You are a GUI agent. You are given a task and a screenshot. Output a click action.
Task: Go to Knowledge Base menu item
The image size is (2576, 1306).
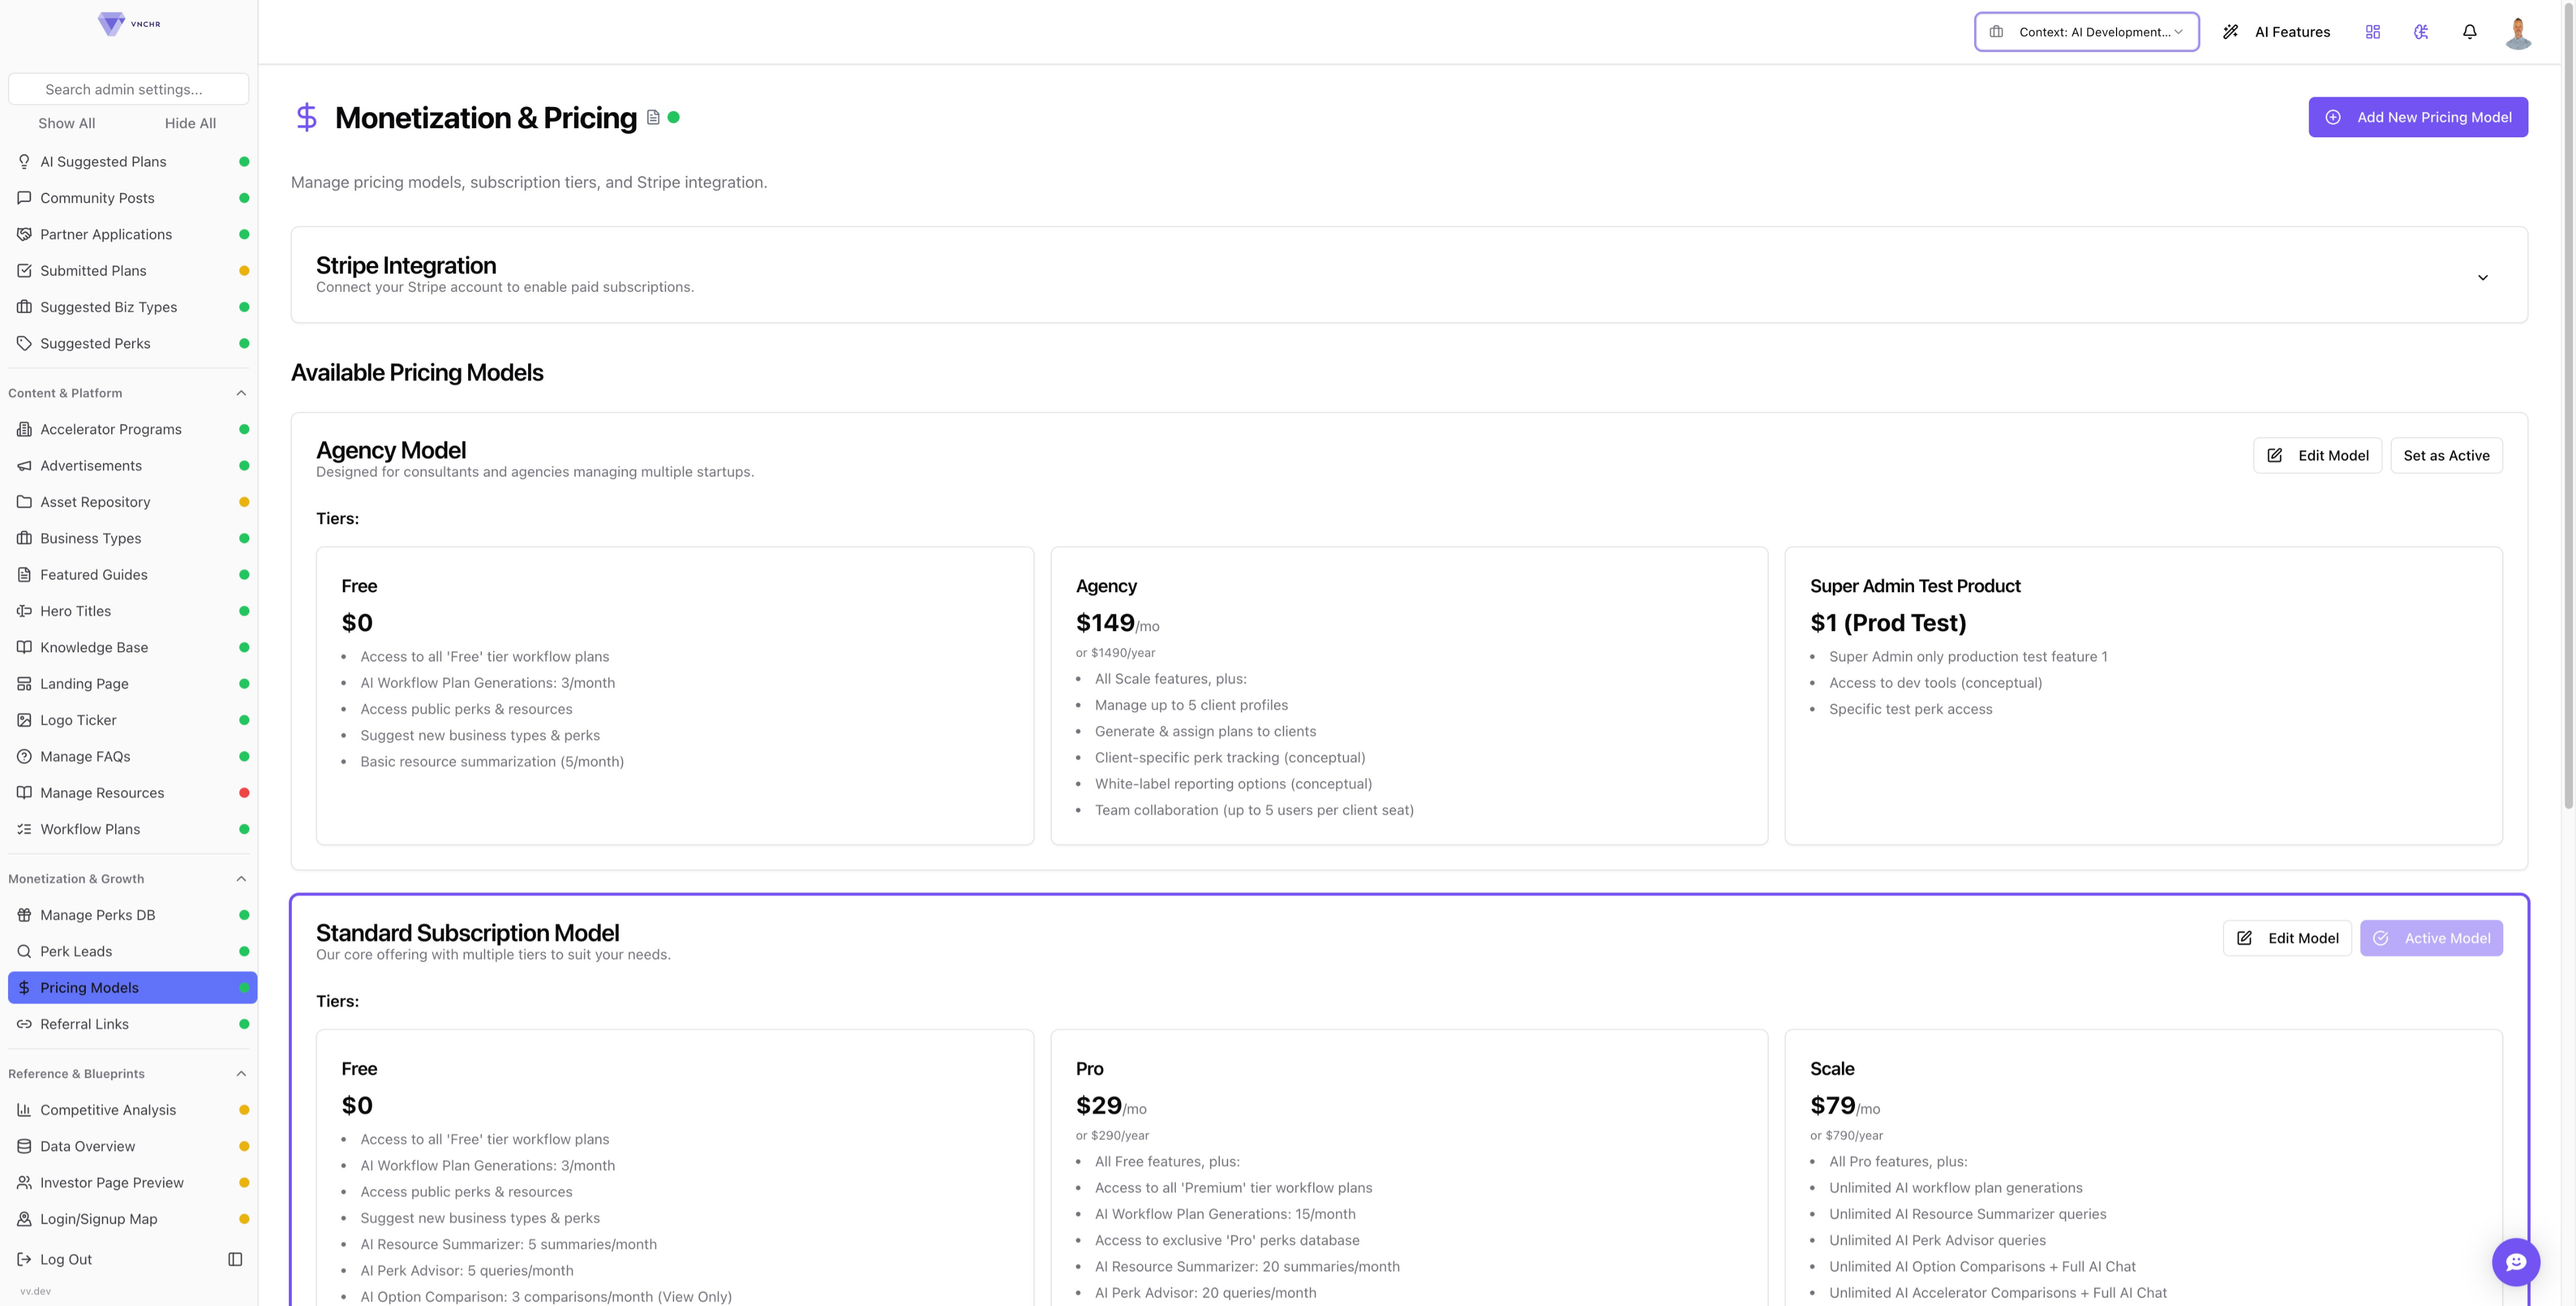pyautogui.click(x=94, y=647)
